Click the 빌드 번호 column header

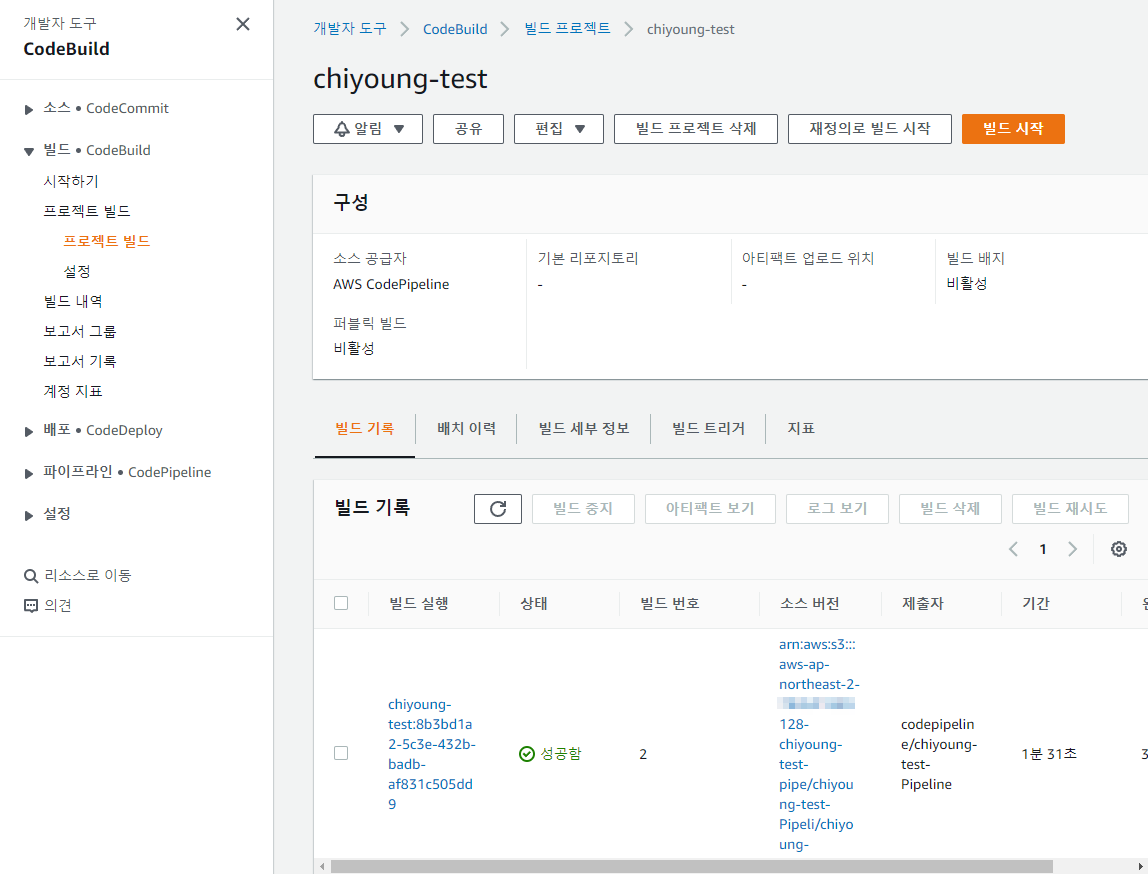pos(670,603)
